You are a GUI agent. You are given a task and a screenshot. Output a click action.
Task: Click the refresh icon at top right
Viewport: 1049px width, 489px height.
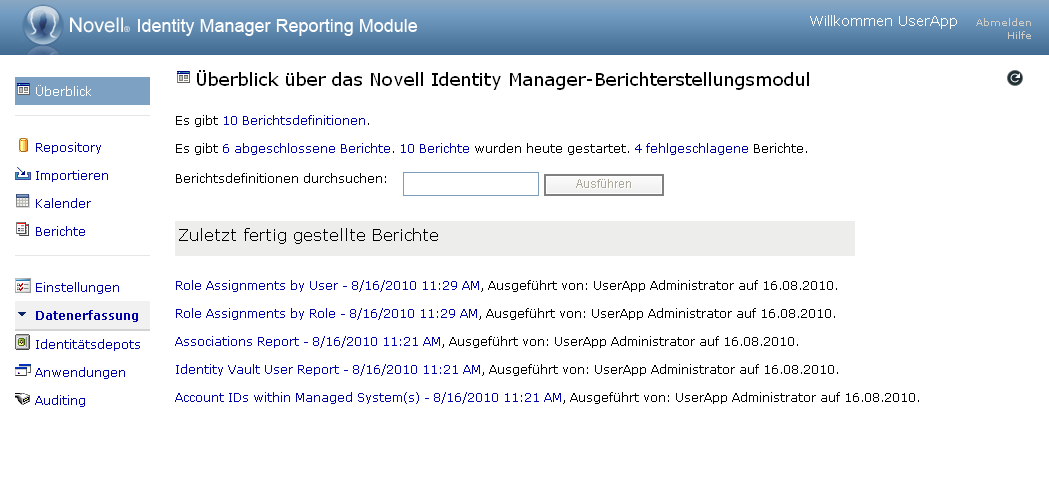[1015, 77]
